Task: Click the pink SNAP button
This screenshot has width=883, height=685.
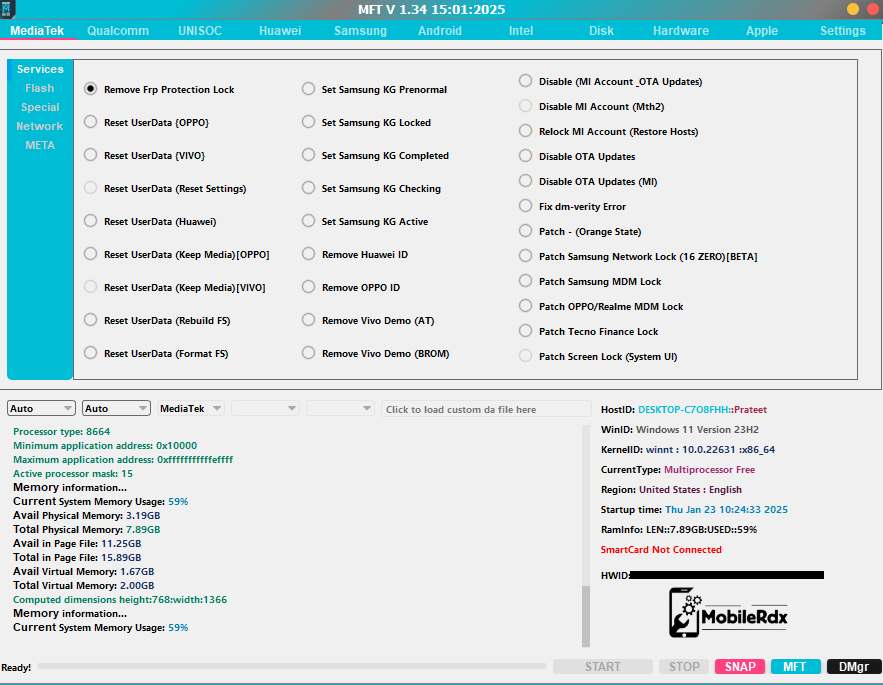Action: (740, 666)
